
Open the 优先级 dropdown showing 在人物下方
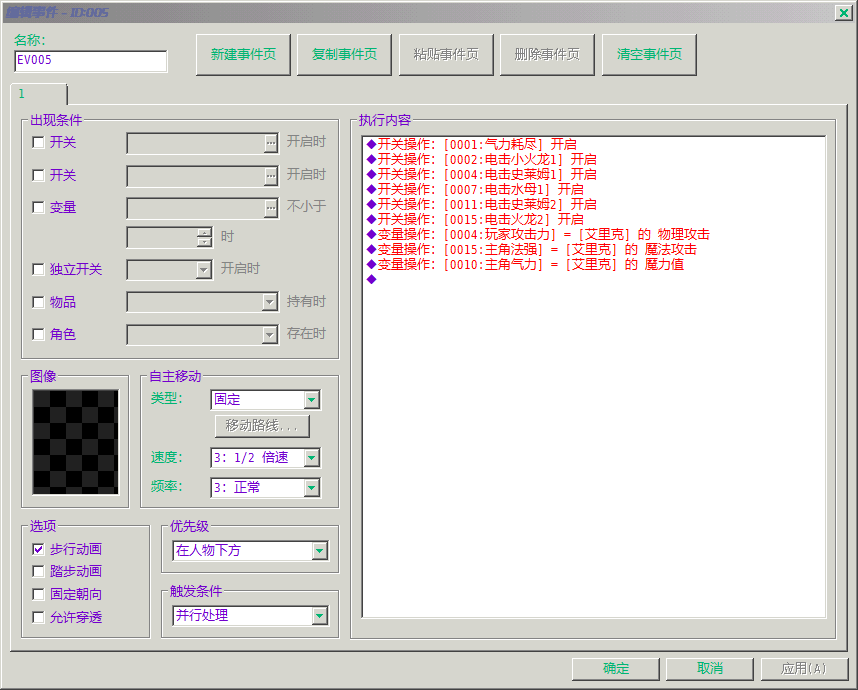click(251, 550)
